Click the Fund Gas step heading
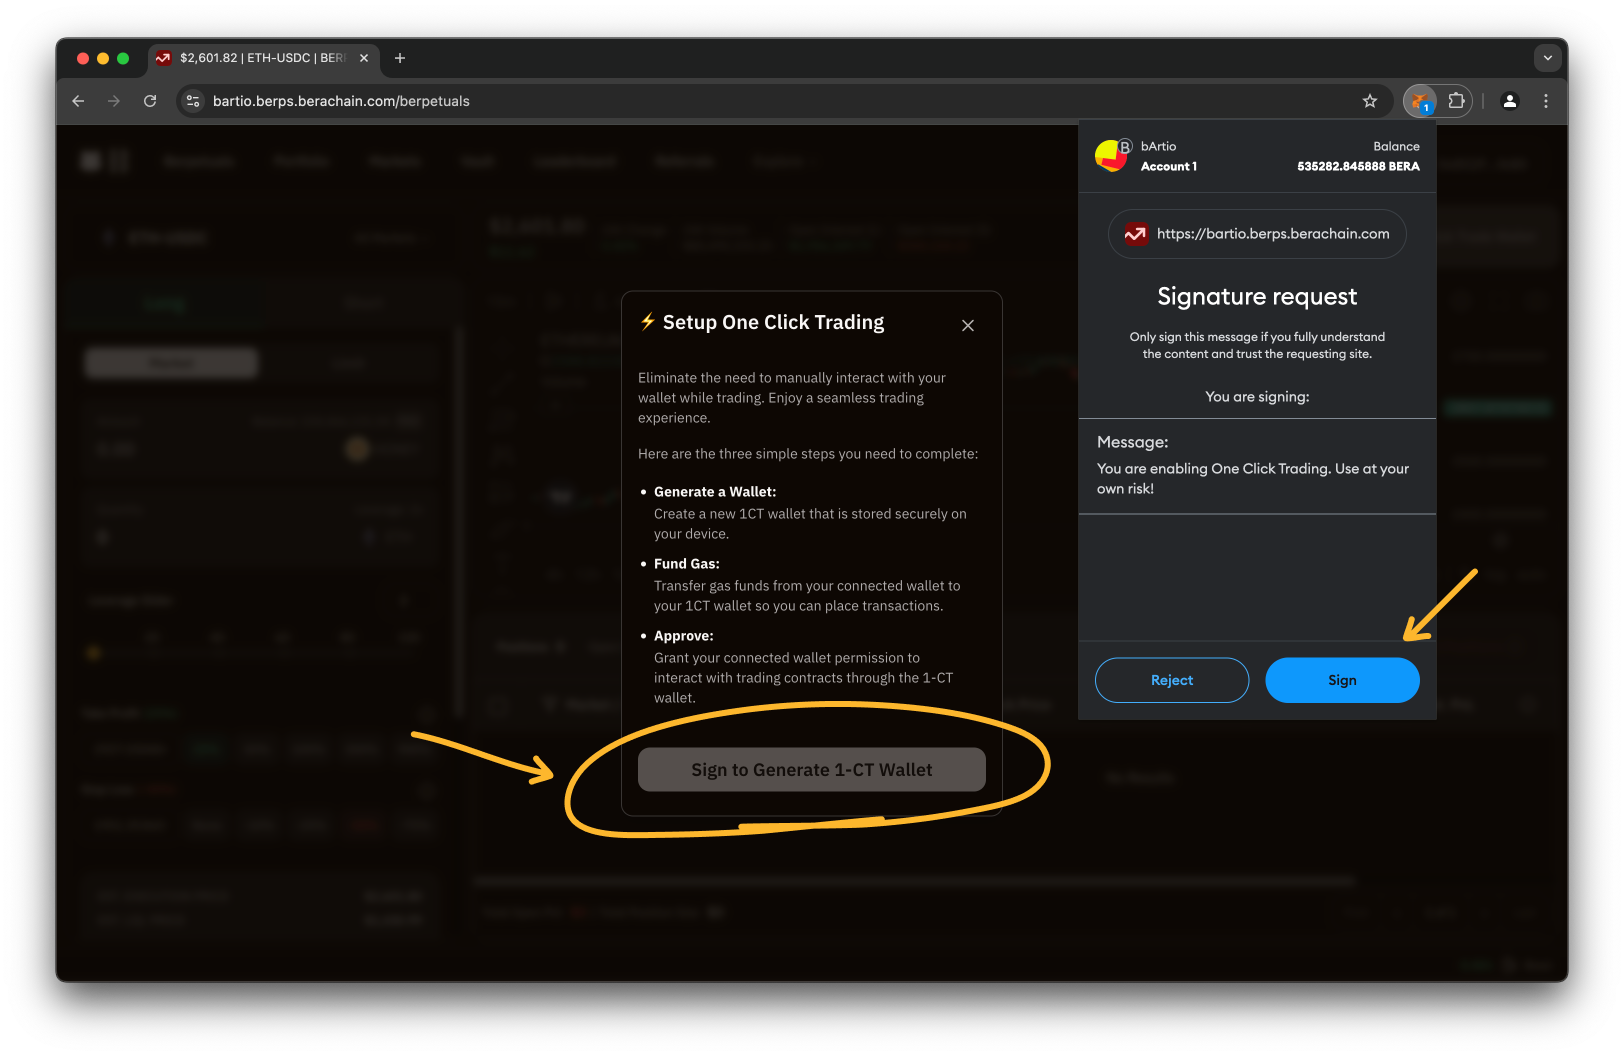 click(x=687, y=564)
